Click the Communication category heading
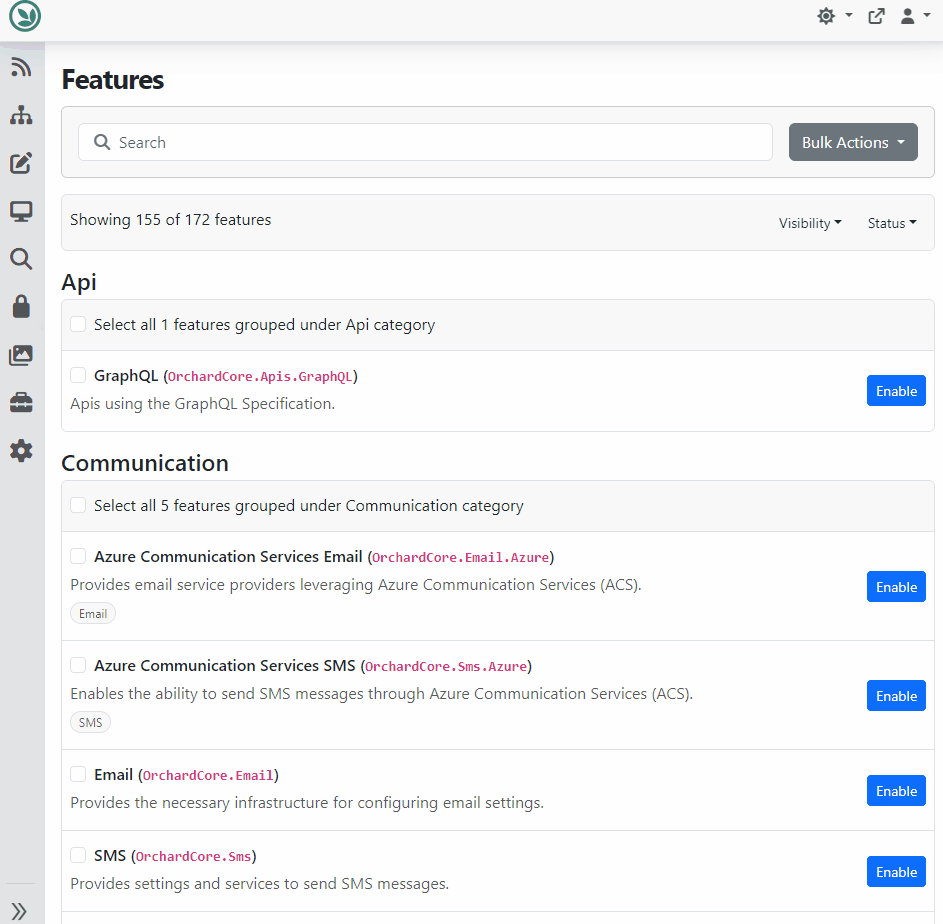 click(145, 463)
